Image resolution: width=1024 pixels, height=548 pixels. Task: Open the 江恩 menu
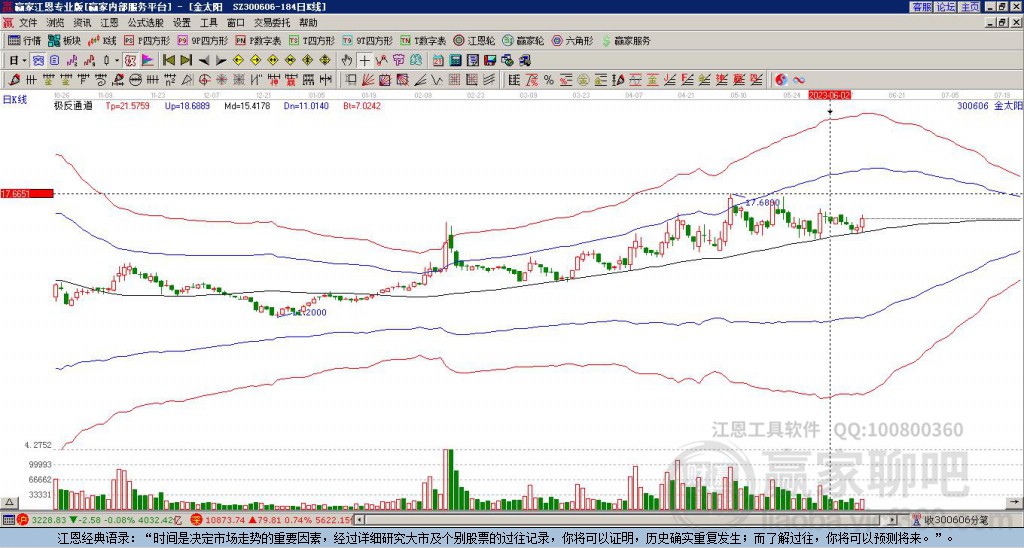coord(109,23)
